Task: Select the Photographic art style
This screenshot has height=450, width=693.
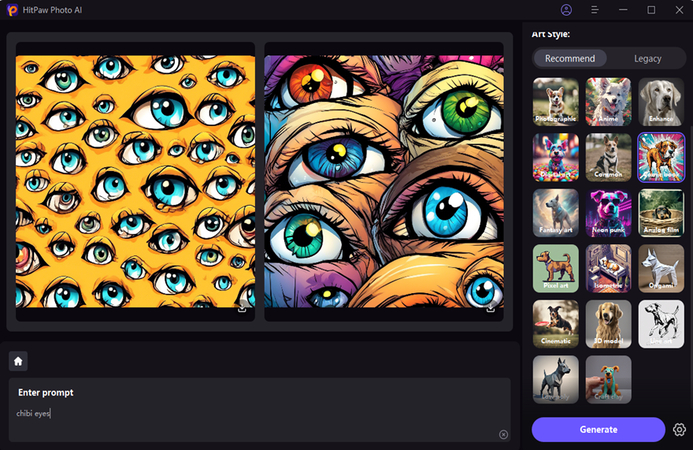Action: (x=556, y=102)
